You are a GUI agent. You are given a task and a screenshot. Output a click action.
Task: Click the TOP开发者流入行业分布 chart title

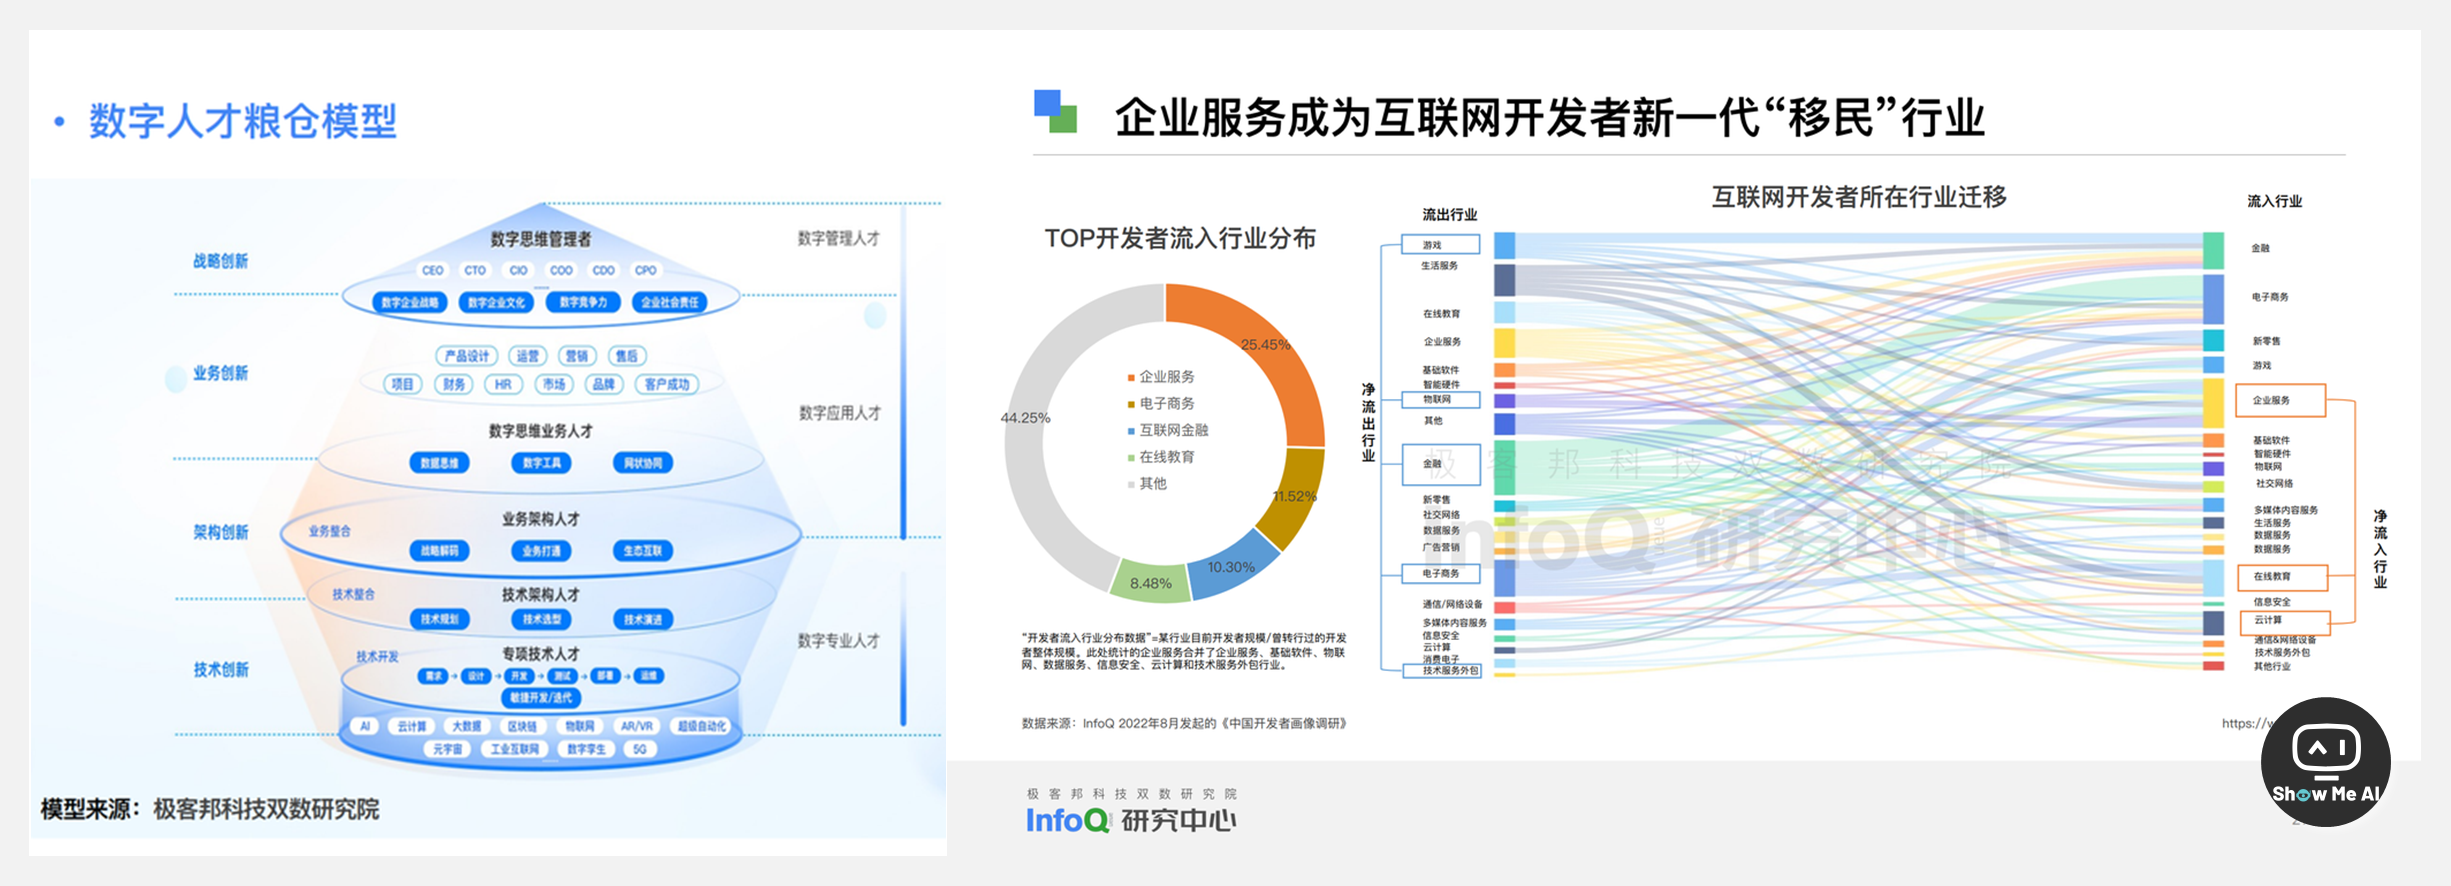1180,238
